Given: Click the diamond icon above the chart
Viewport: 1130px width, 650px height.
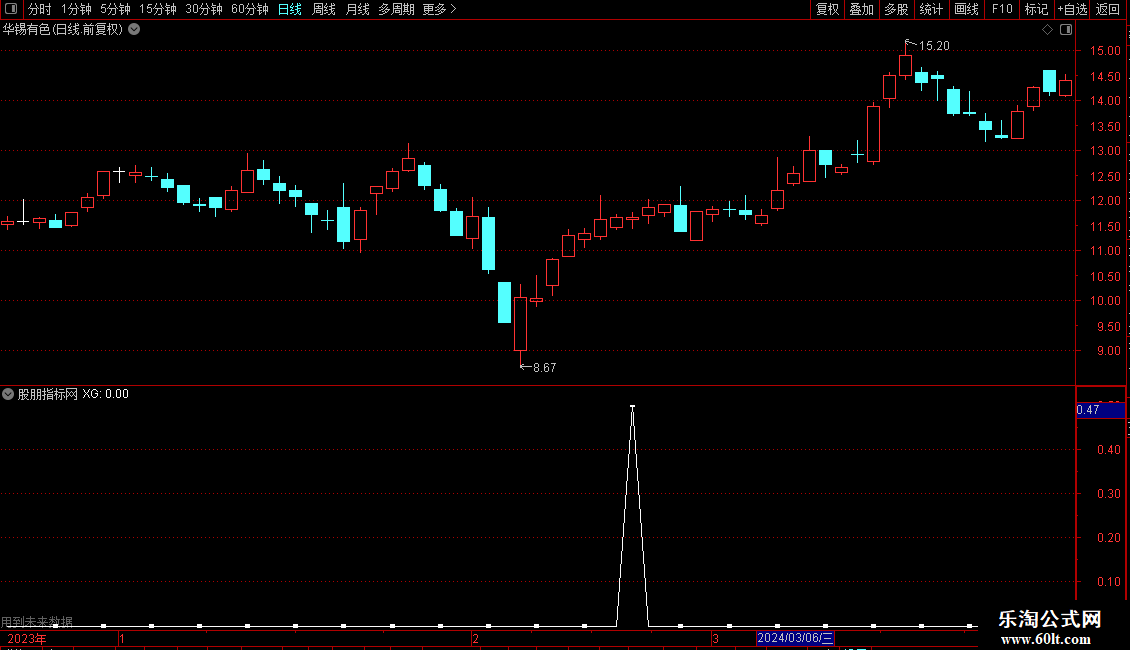Looking at the screenshot, I should [x=1047, y=30].
